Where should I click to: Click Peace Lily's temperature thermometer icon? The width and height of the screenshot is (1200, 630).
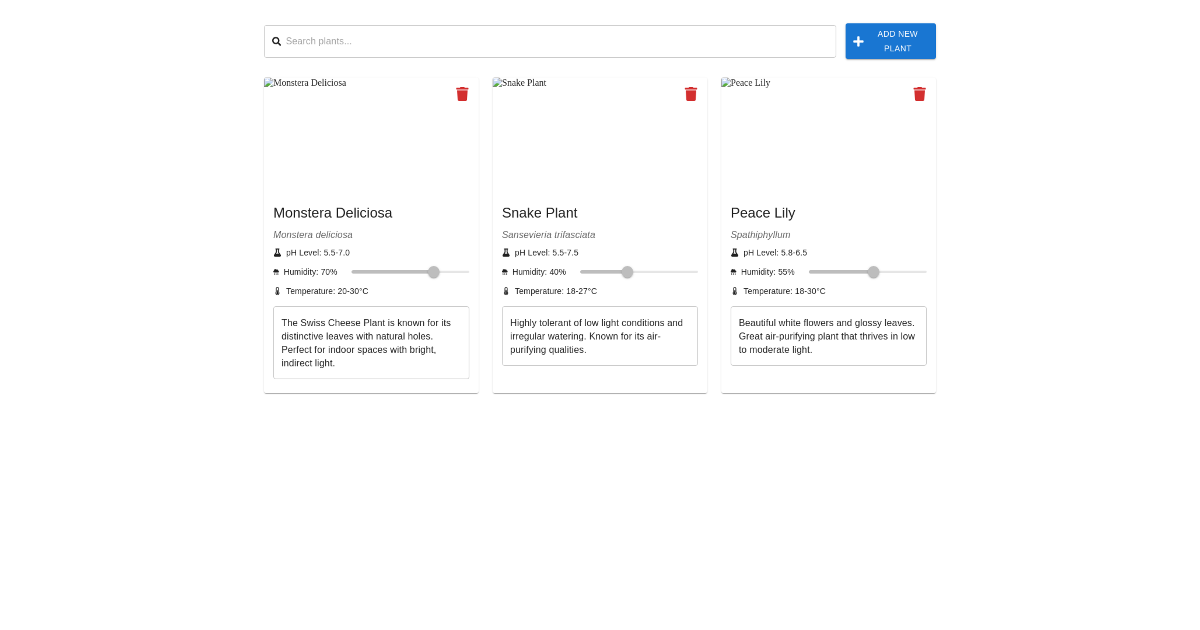coord(733,290)
